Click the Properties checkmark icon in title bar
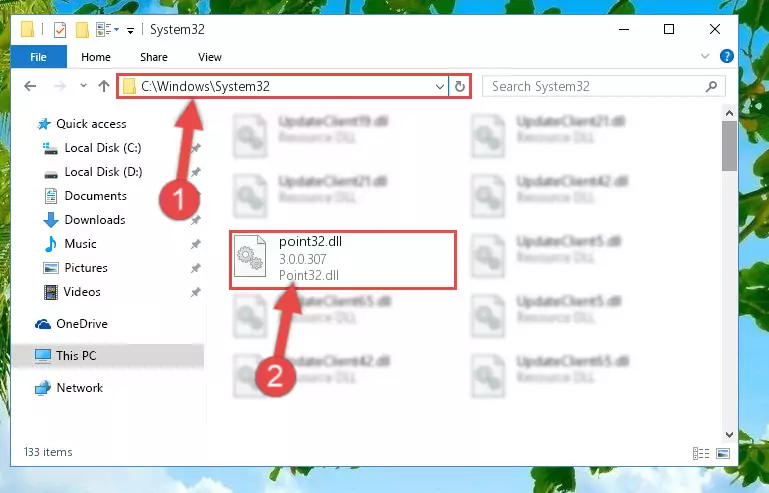Image resolution: width=769 pixels, height=493 pixels. pyautogui.click(x=60, y=30)
